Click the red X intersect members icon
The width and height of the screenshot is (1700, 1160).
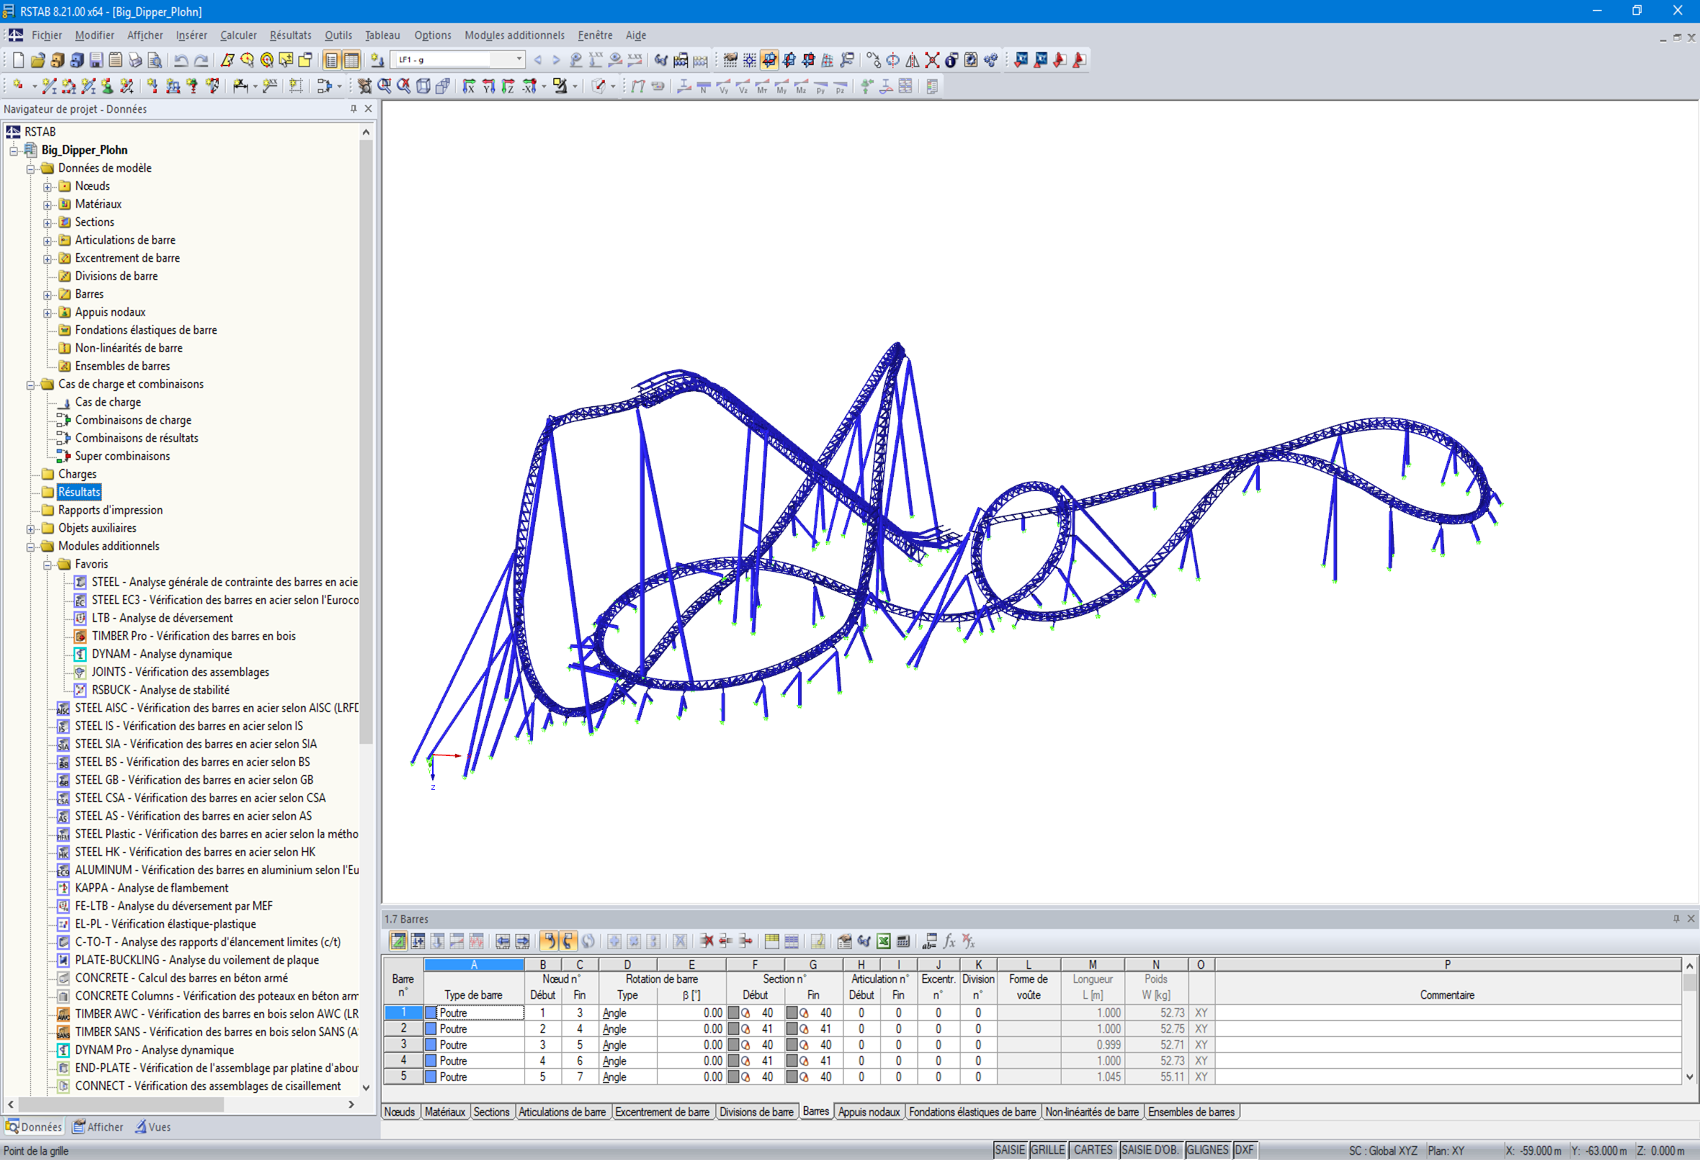pyautogui.click(x=932, y=60)
